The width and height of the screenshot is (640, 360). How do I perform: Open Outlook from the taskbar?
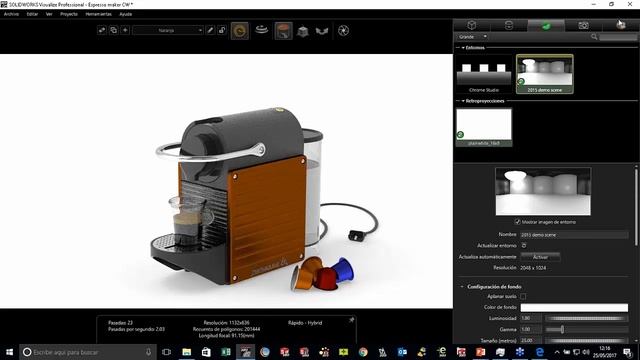coord(402,352)
